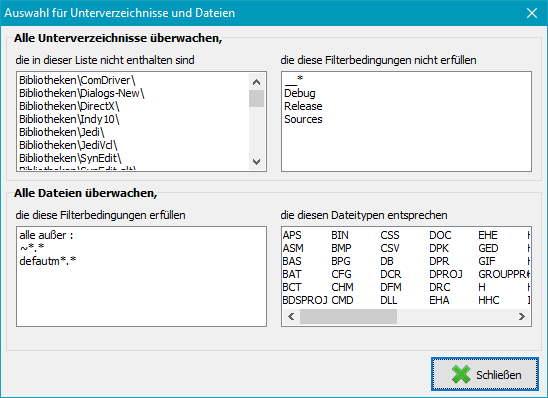Click the file types horizontal scrollbar thumb
The image size is (548, 398).
(348, 317)
